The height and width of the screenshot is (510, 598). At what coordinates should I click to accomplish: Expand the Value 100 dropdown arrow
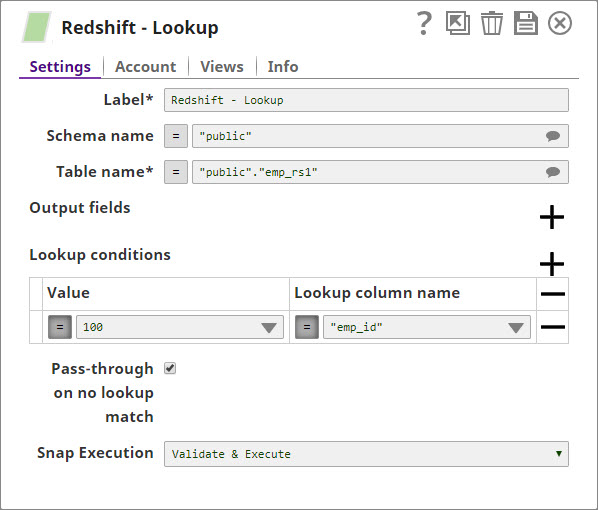269,327
